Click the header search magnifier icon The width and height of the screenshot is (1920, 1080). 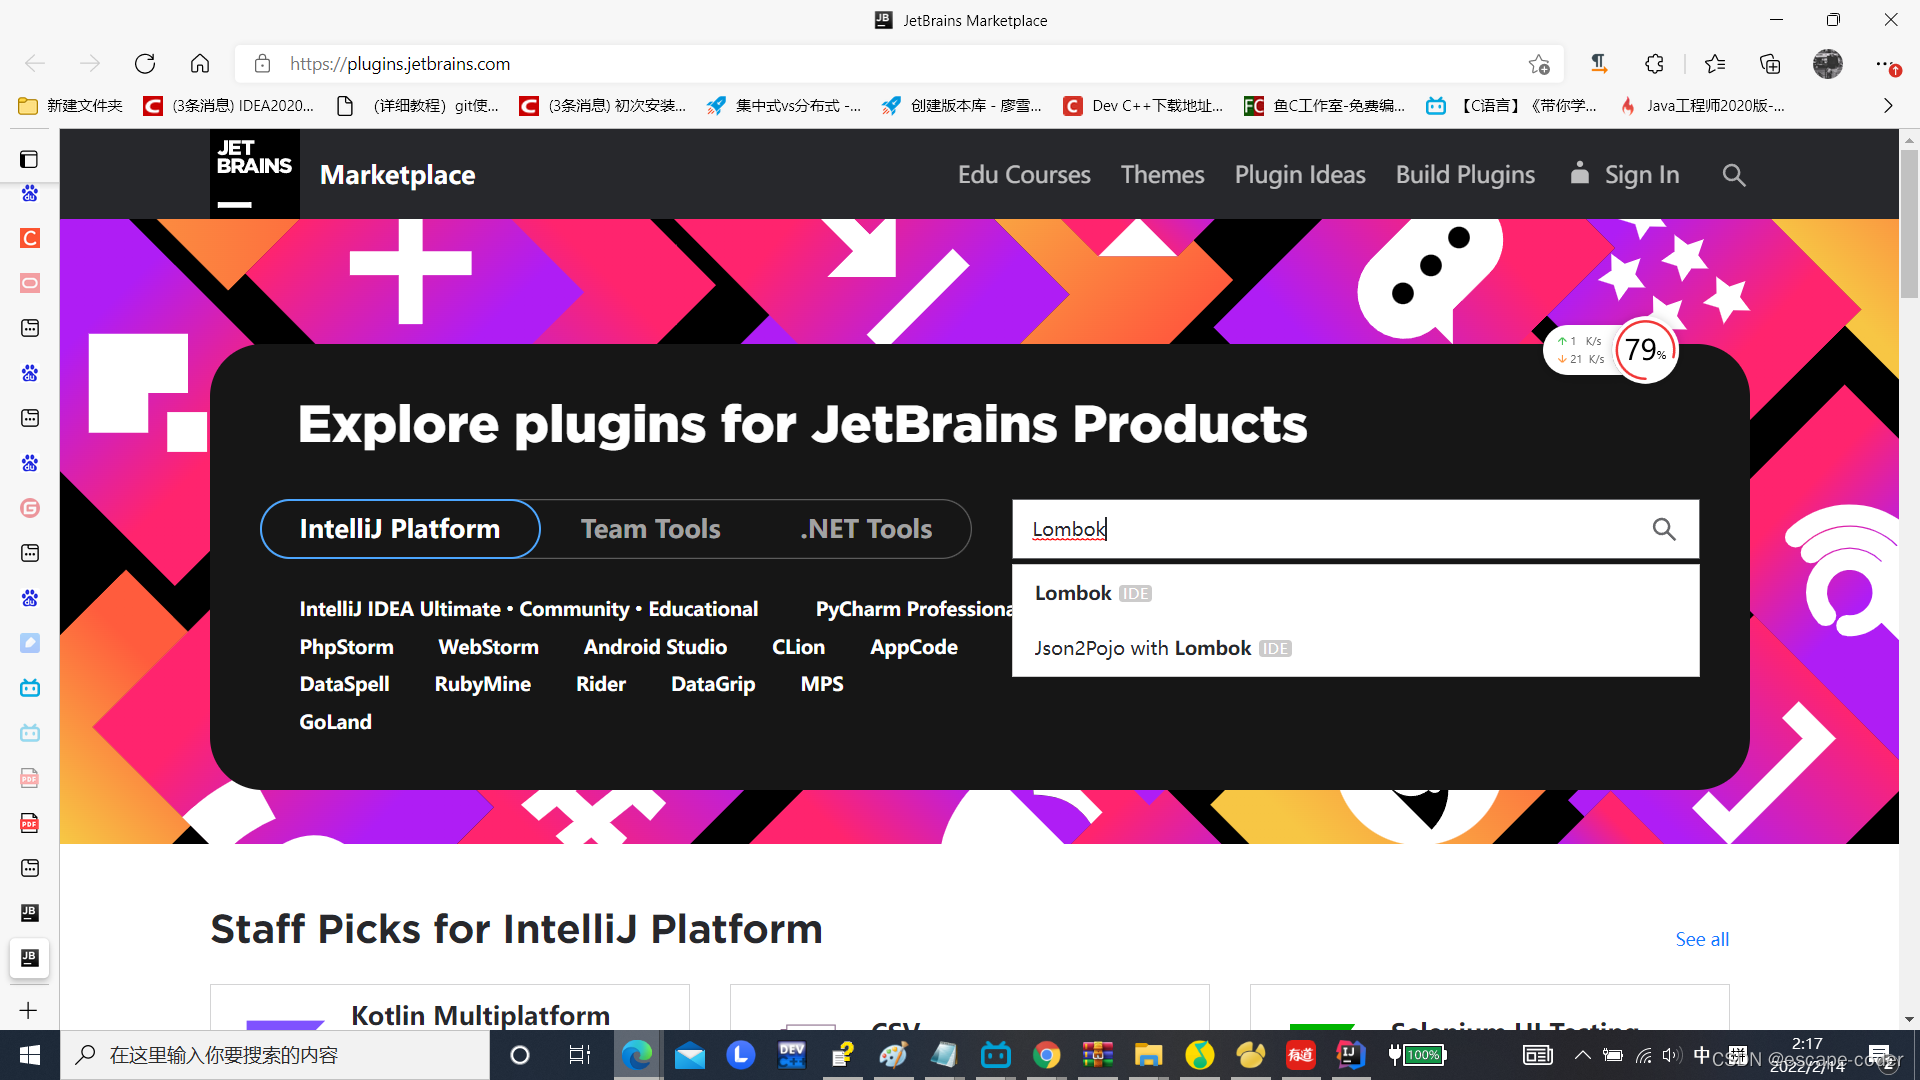click(1733, 175)
